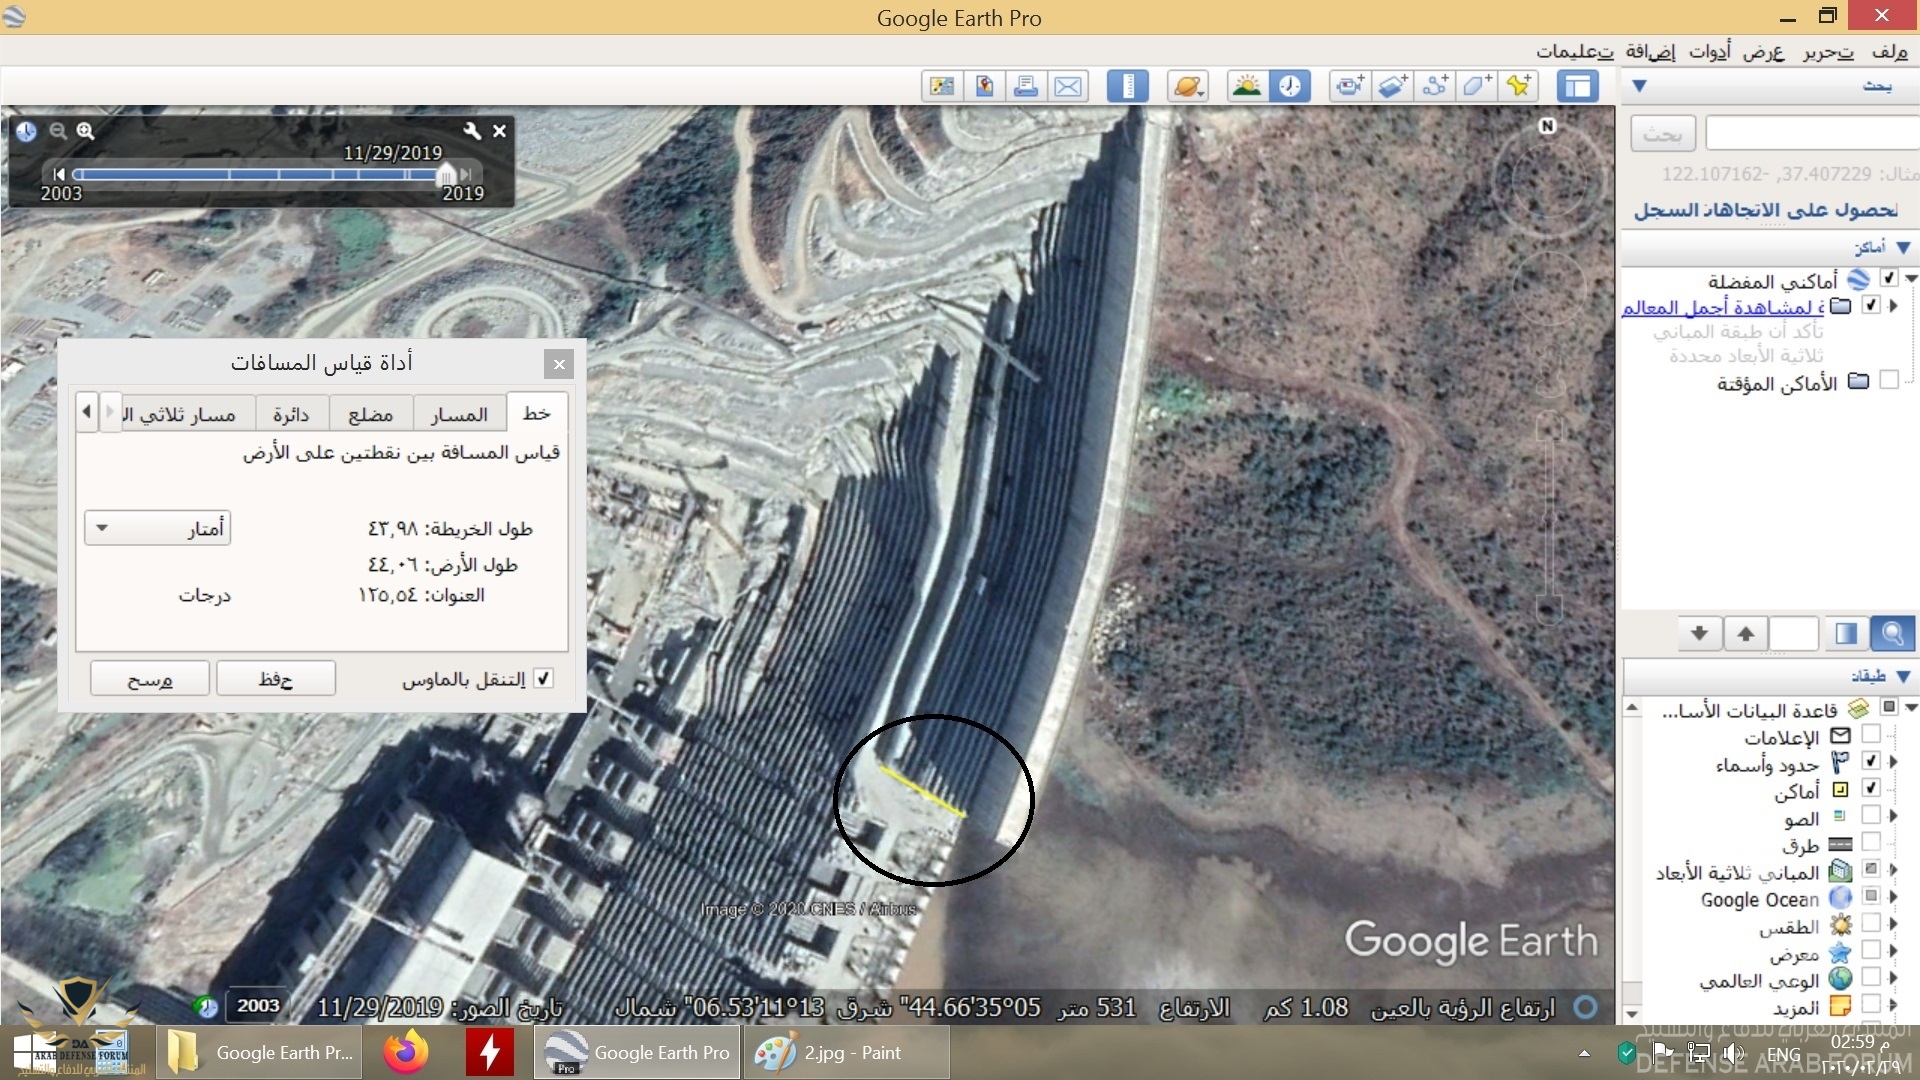Click the magnifier search icon in Places panel

(x=1892, y=633)
